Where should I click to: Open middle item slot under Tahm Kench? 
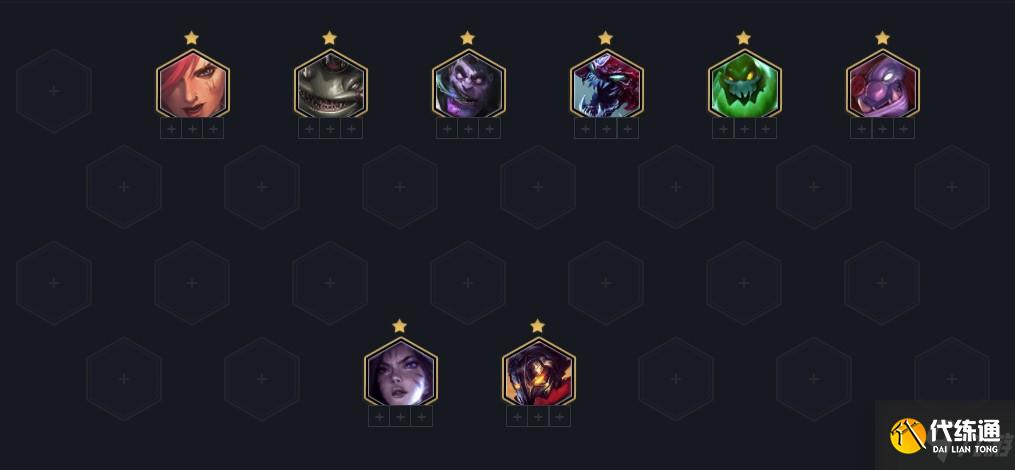(330, 129)
